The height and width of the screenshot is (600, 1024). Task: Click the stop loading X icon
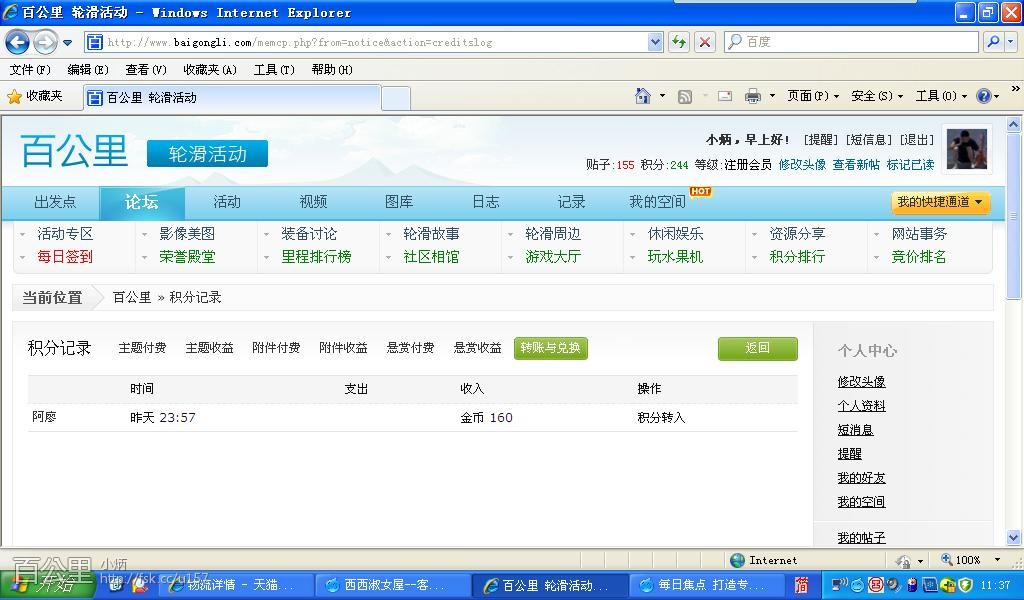tap(705, 42)
